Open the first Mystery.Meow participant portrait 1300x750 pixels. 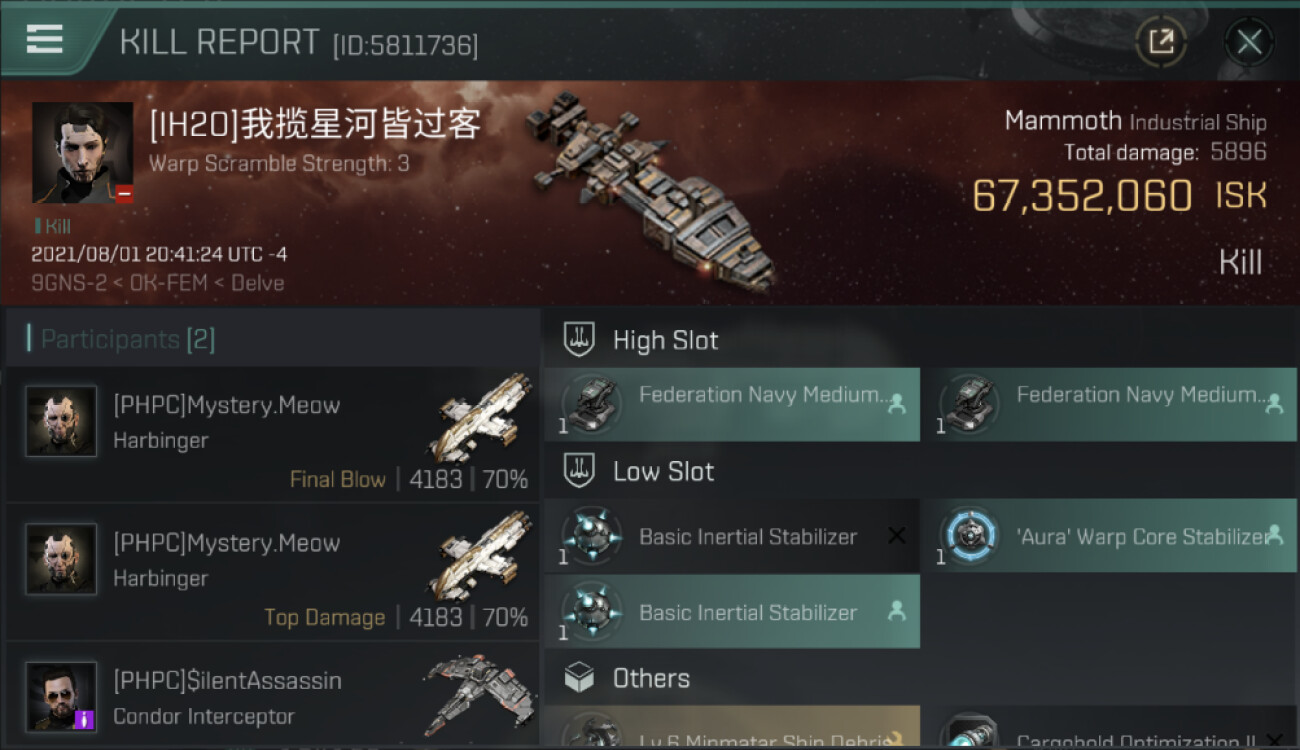click(61, 421)
